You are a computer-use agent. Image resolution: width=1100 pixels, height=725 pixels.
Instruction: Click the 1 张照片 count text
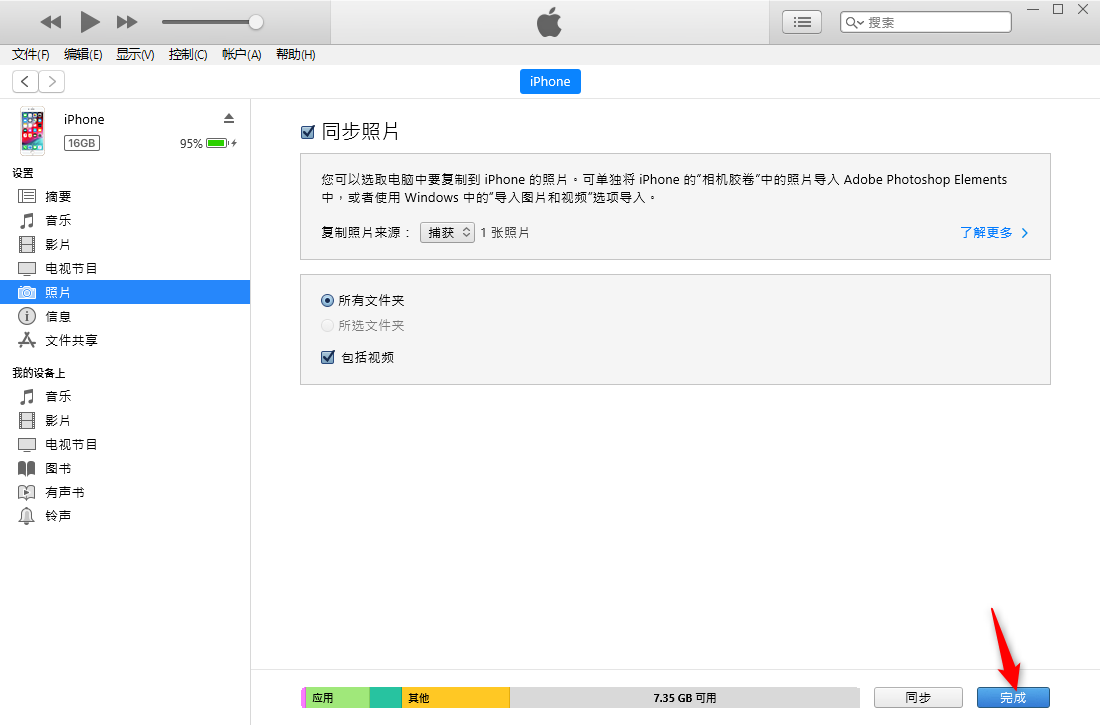pyautogui.click(x=504, y=232)
